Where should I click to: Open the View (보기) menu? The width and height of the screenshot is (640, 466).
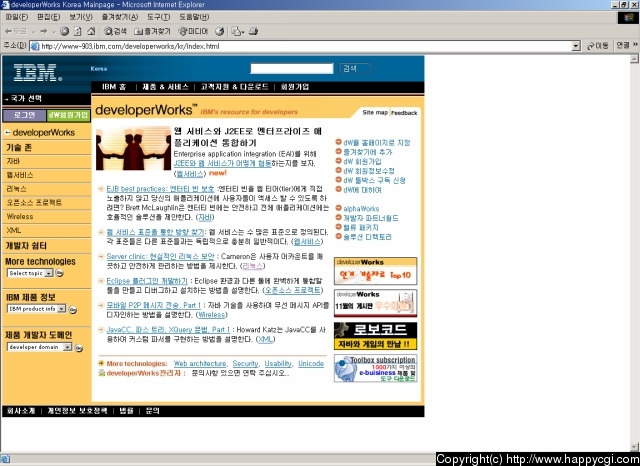coord(80,17)
